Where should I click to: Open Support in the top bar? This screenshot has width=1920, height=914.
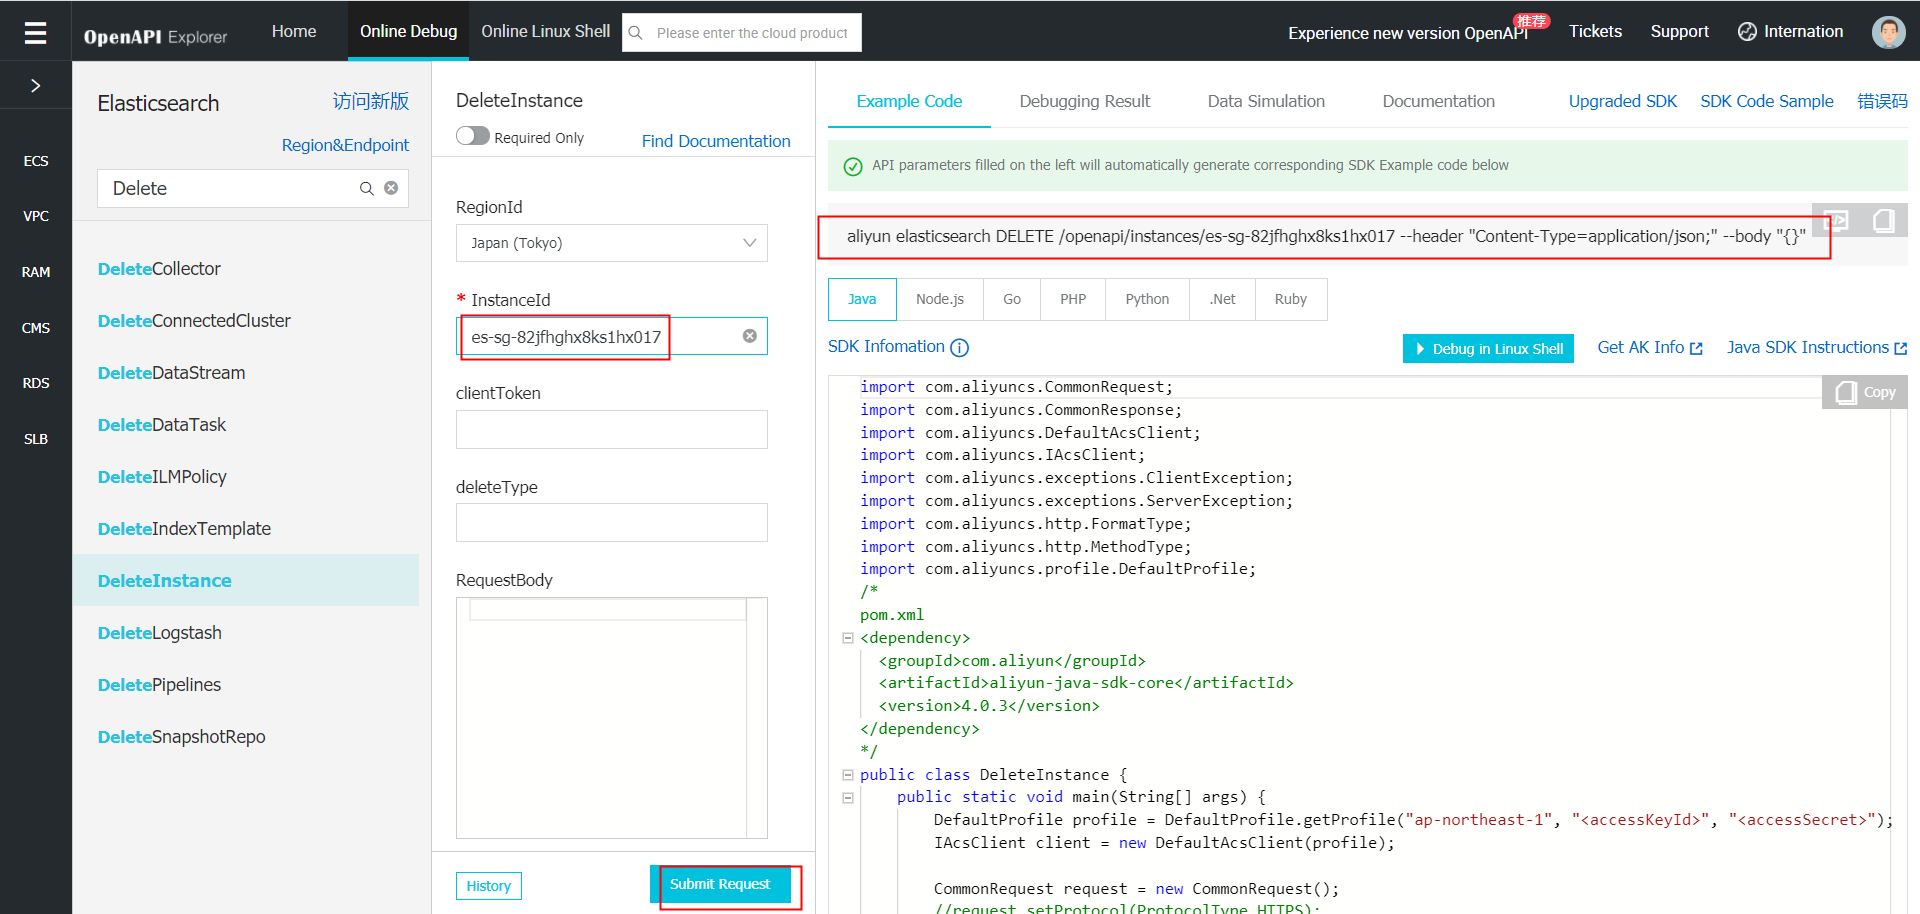(1679, 32)
